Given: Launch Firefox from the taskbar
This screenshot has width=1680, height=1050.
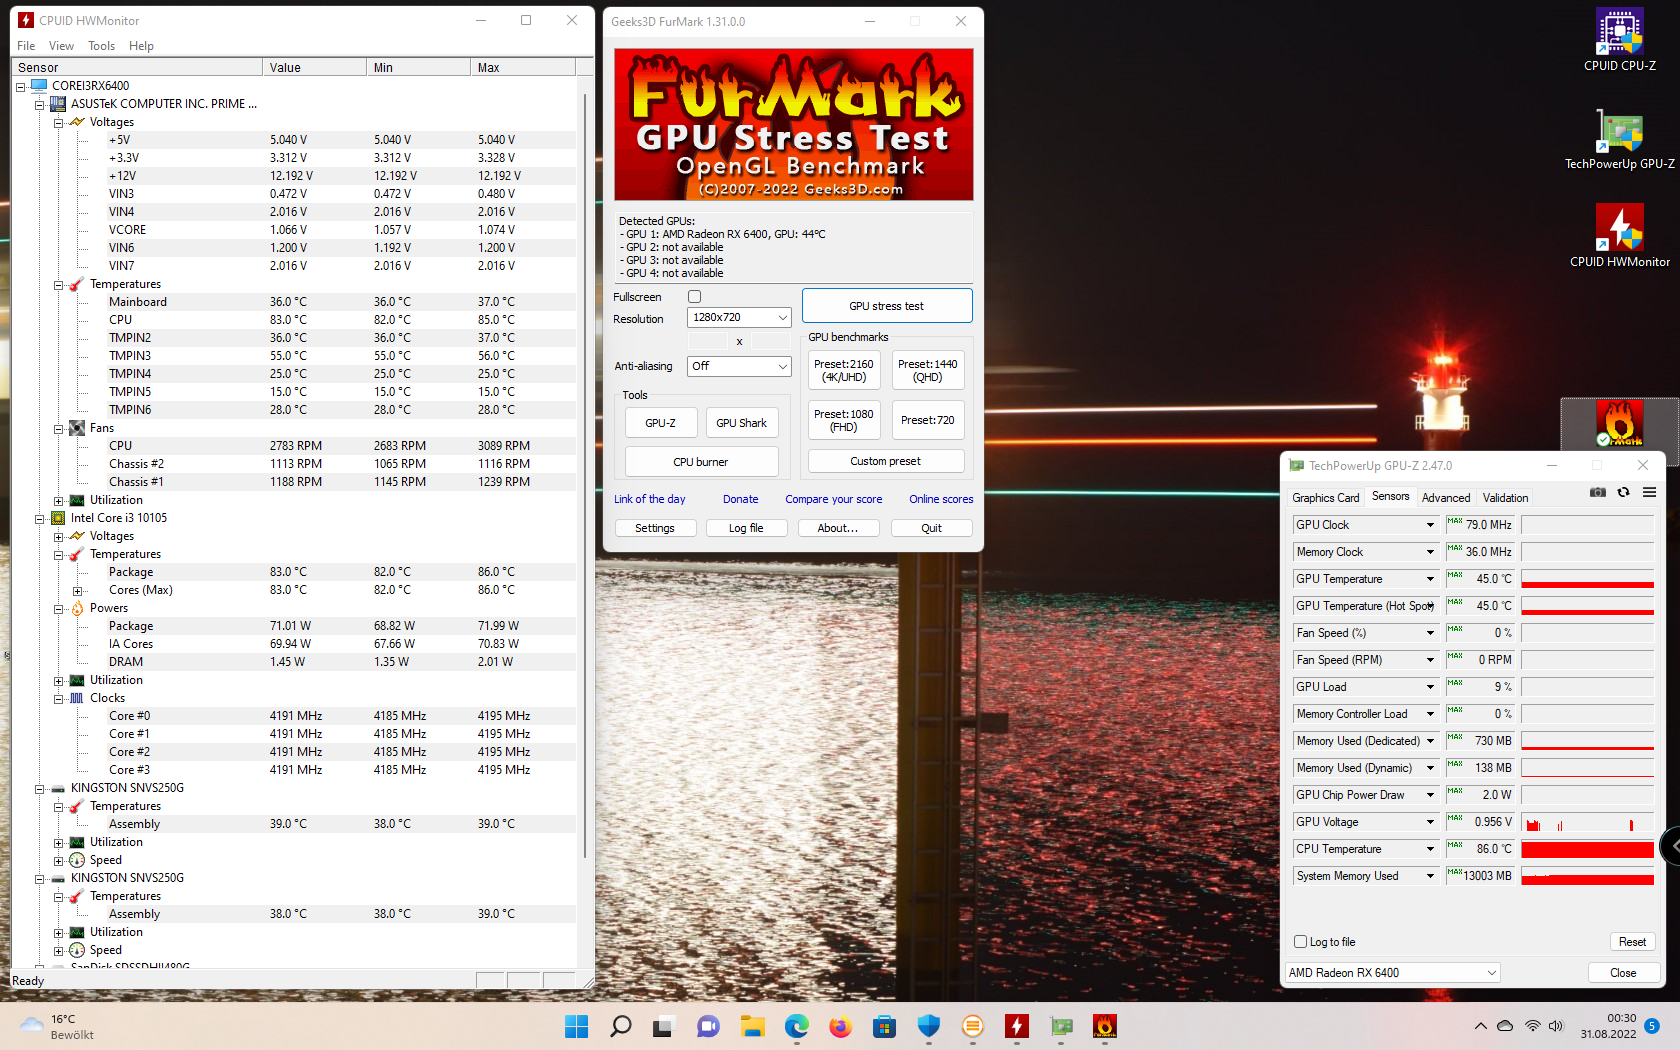Looking at the screenshot, I should (x=840, y=1026).
